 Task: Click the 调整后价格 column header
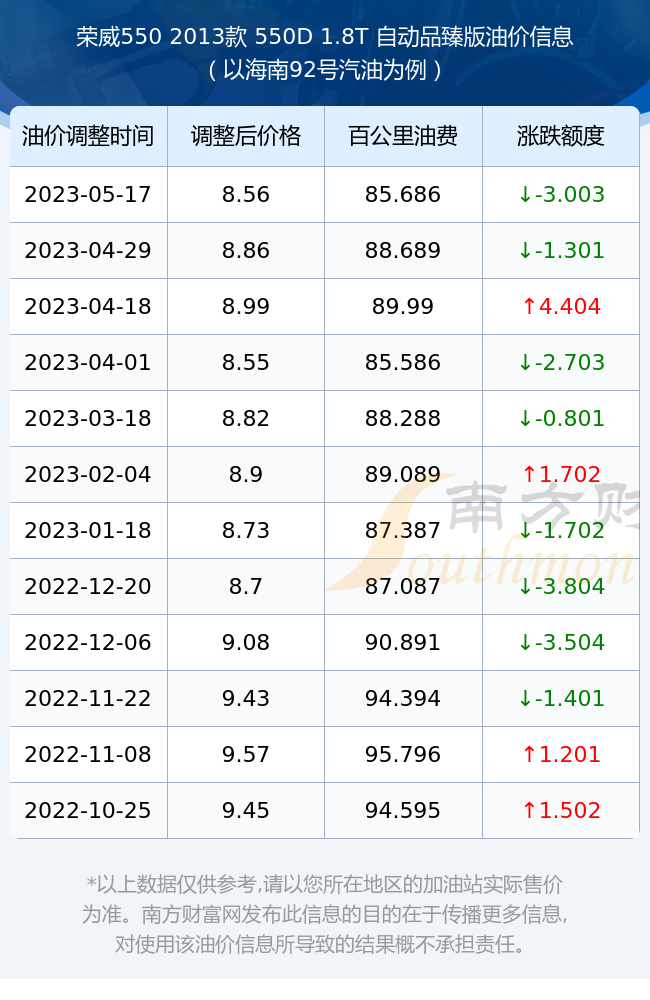coord(246,136)
